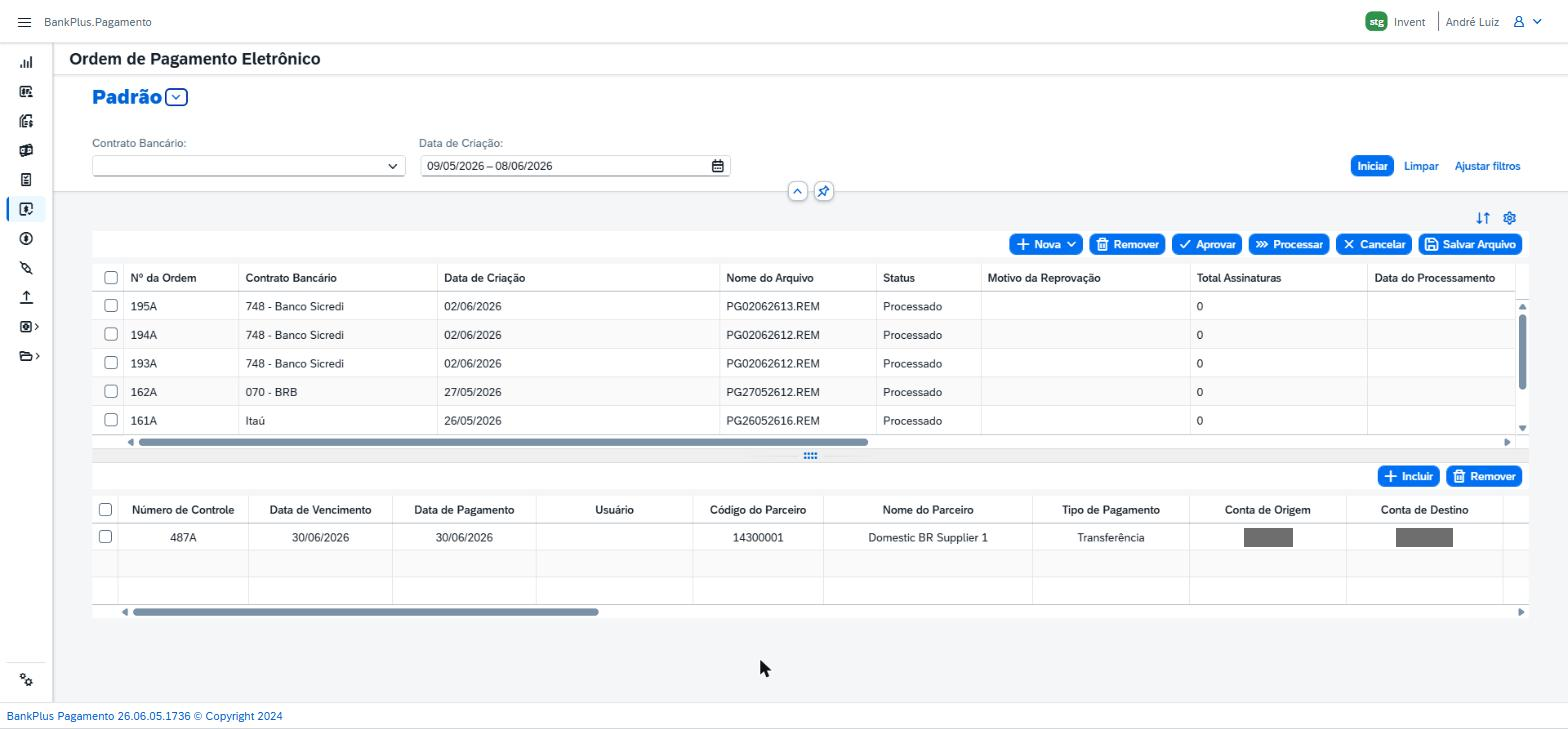Collapse the filter header with chevron
This screenshot has width=1568, height=729.
[797, 191]
